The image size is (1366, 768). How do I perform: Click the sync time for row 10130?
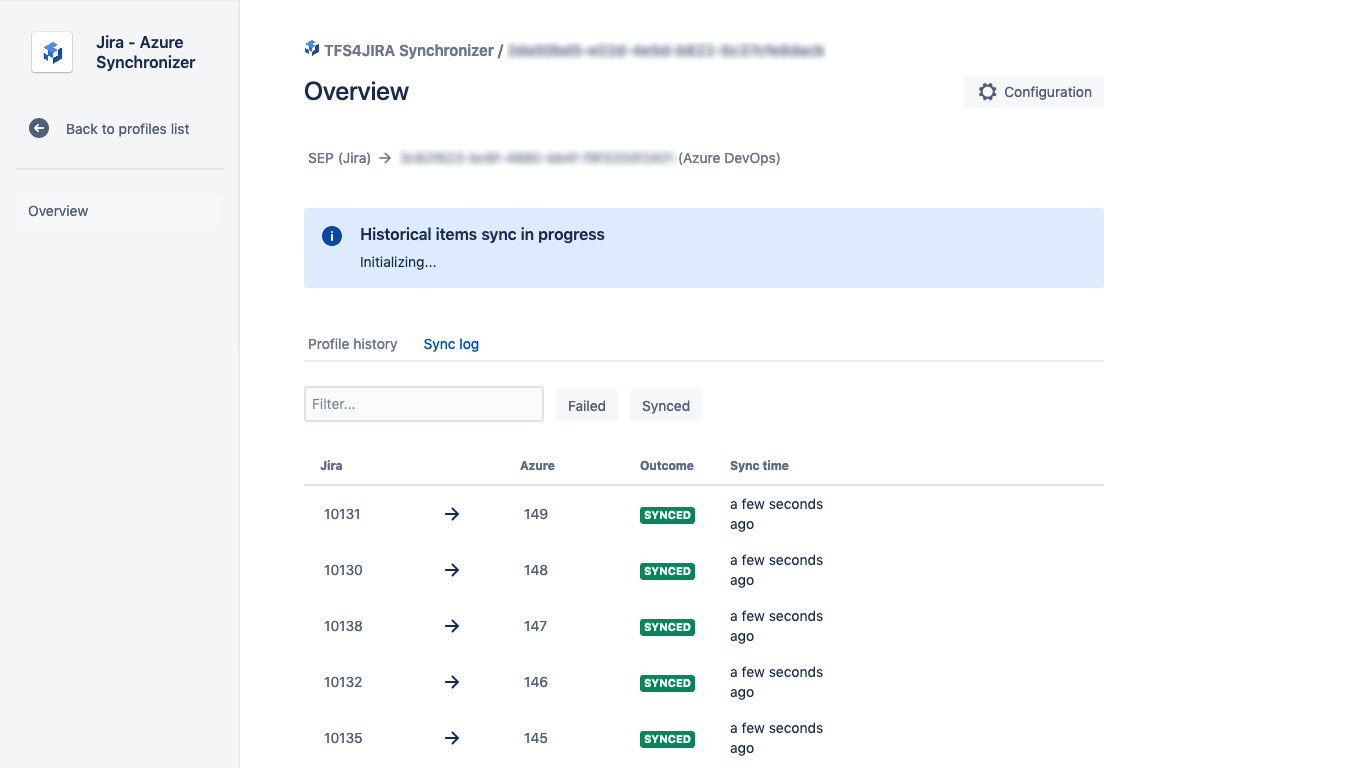pos(776,570)
